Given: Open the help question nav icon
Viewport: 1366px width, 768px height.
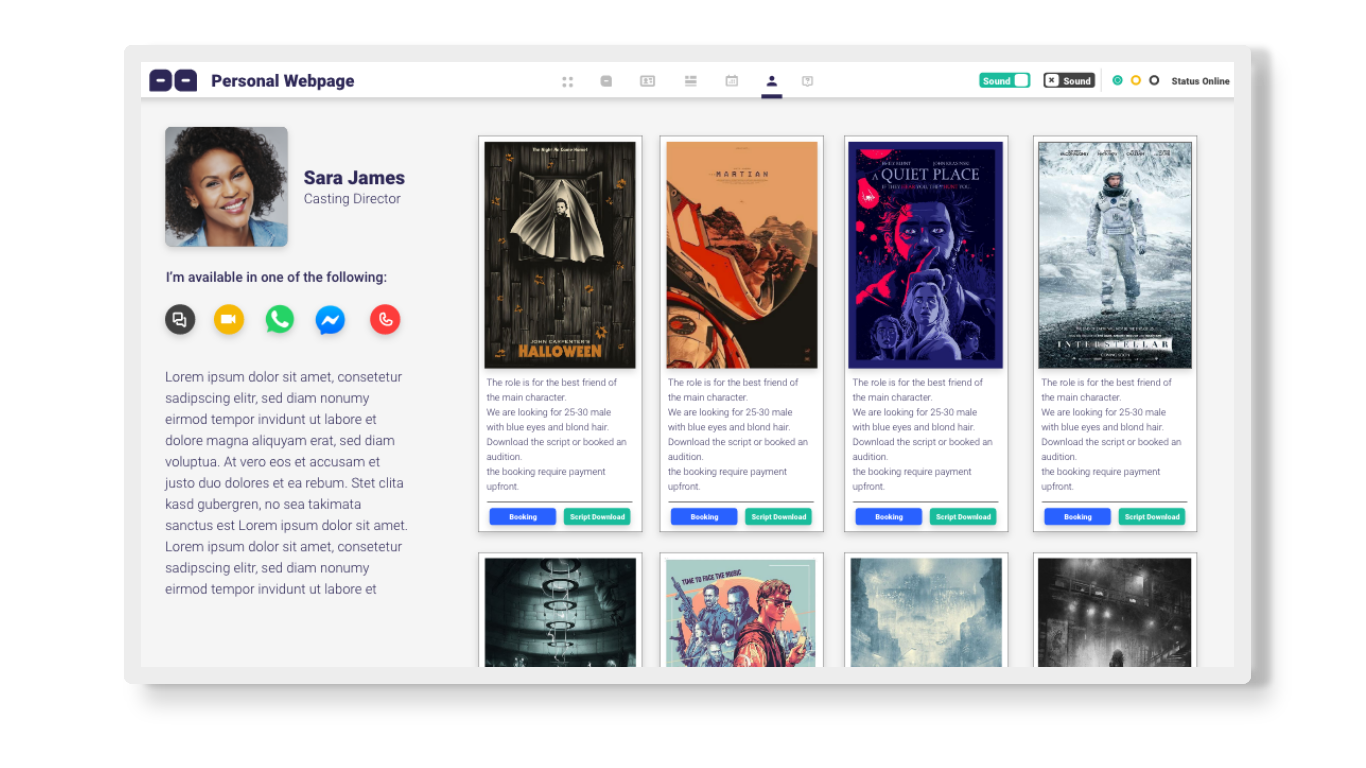Looking at the screenshot, I should (x=807, y=81).
